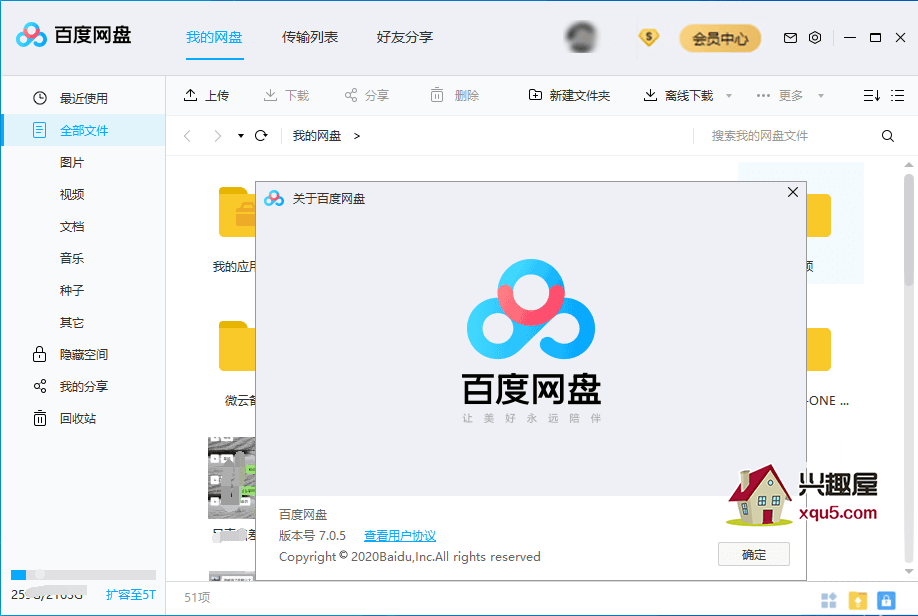Click the 分享 share button
This screenshot has width=918, height=616.
[x=366, y=95]
